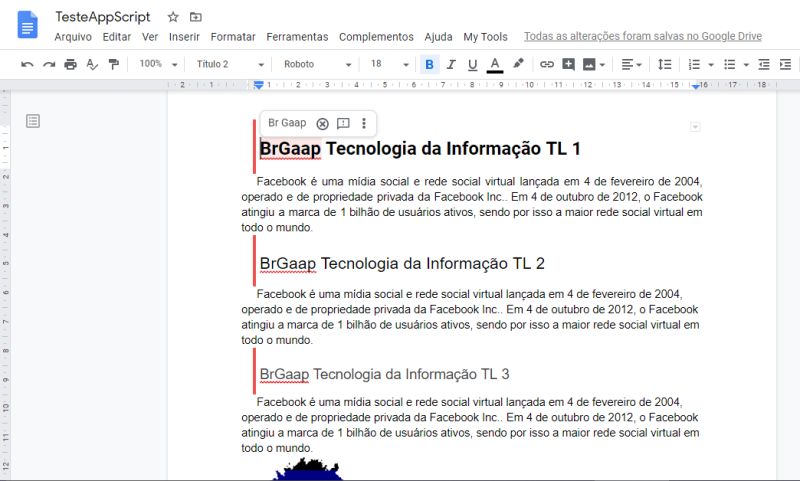Move document with folder icon
Screen dimensions: 800x481
click(195, 17)
